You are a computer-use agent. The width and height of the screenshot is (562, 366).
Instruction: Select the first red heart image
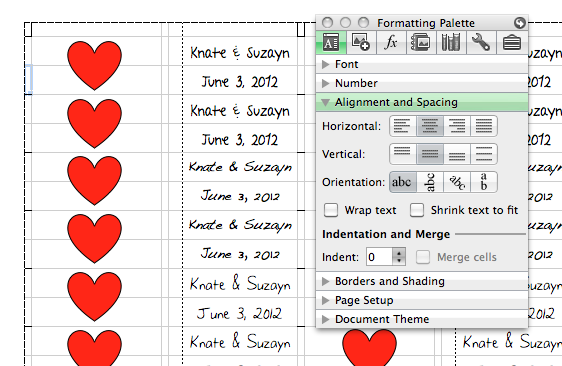[x=94, y=65]
